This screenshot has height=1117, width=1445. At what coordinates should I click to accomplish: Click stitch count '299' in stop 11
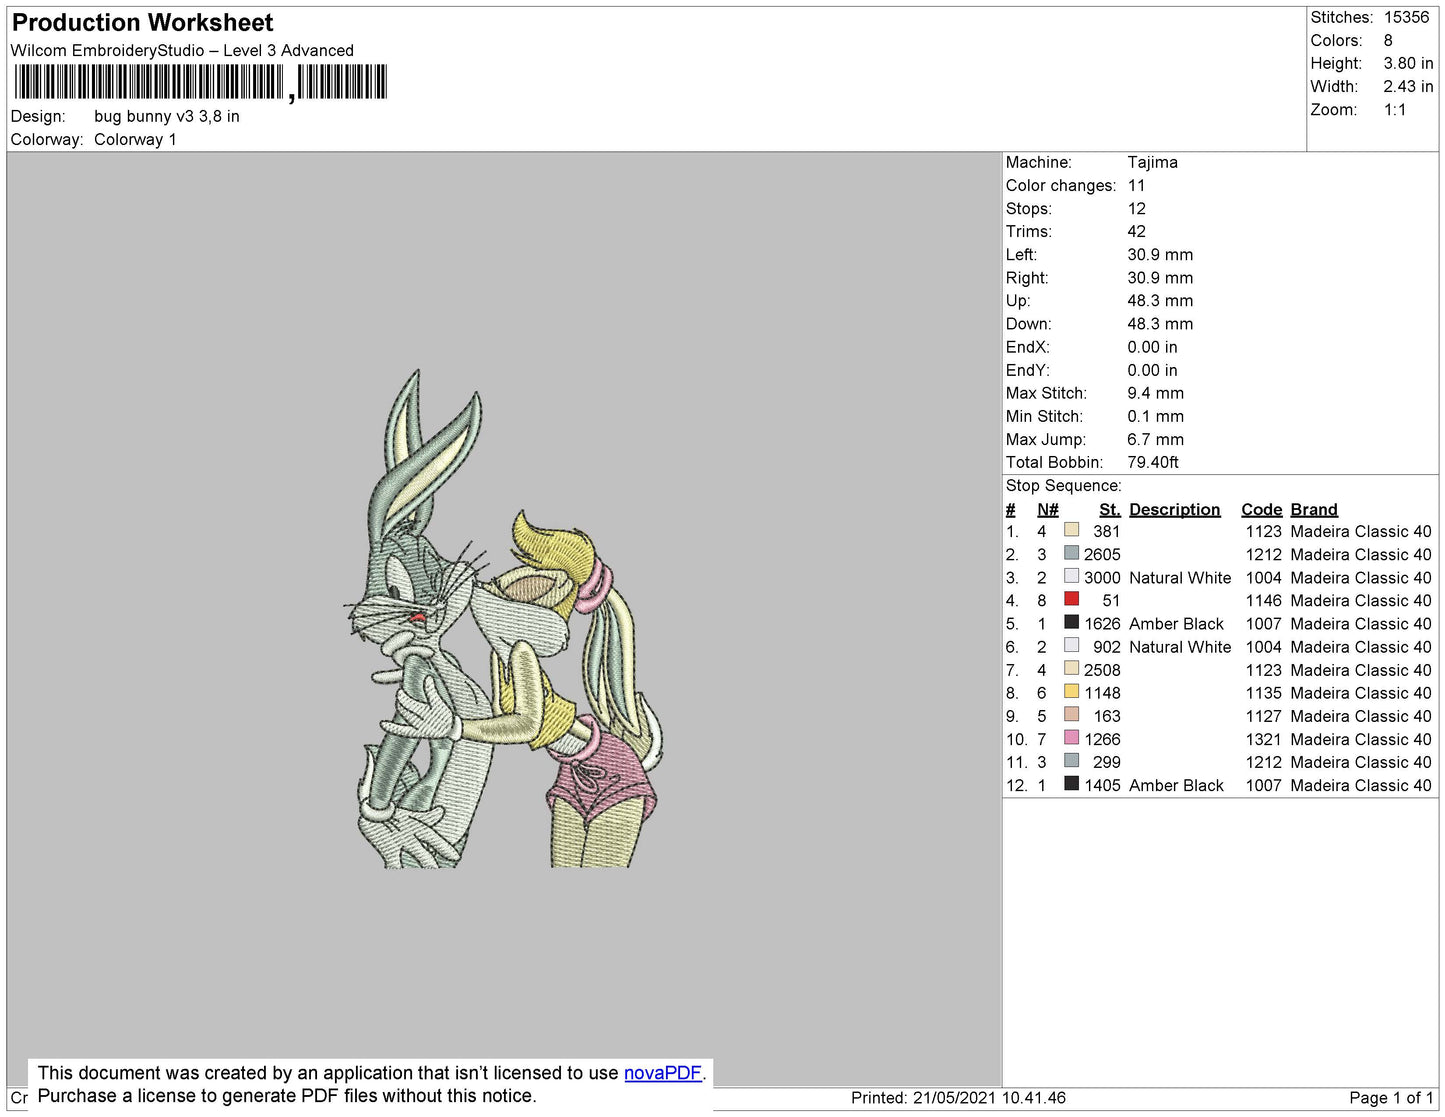[x=1107, y=762]
